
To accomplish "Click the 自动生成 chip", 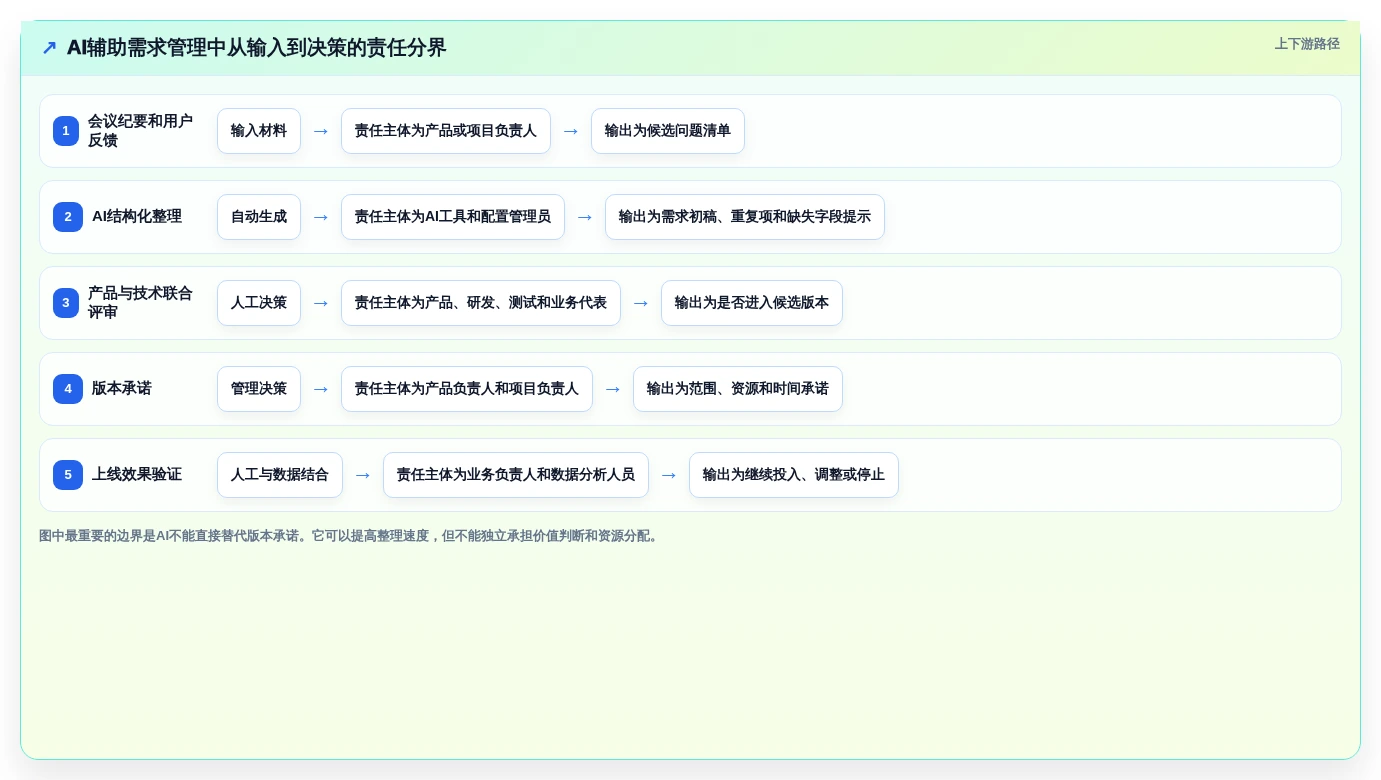I will [259, 217].
